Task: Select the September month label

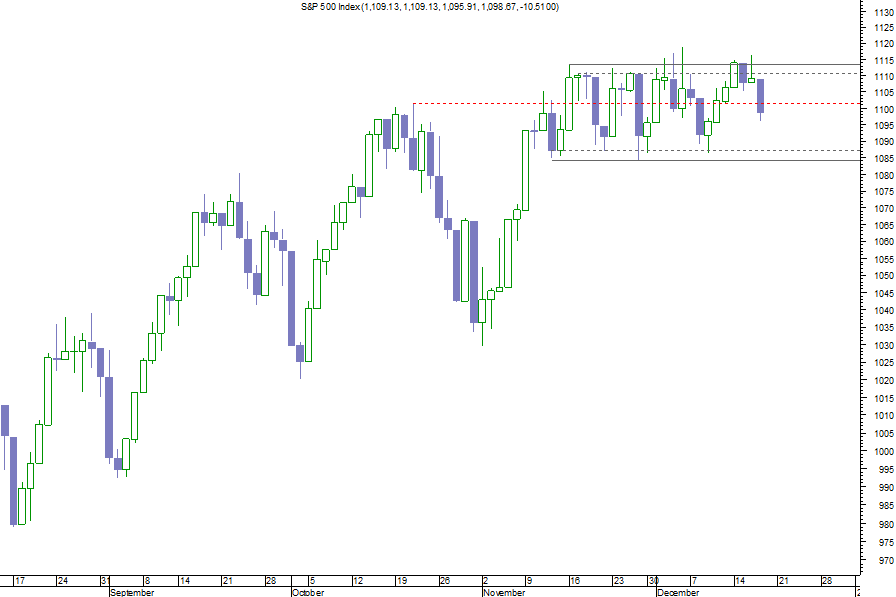Action: 132,592
